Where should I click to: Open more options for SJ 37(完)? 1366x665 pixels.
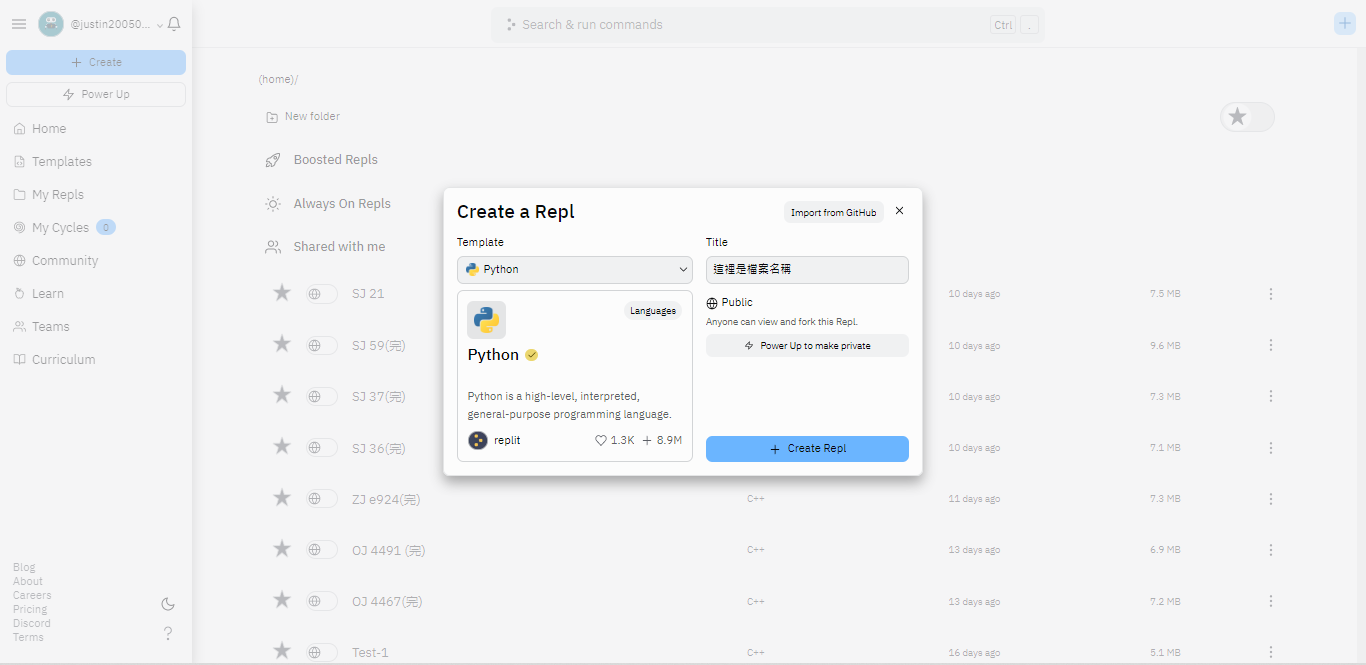(1271, 396)
